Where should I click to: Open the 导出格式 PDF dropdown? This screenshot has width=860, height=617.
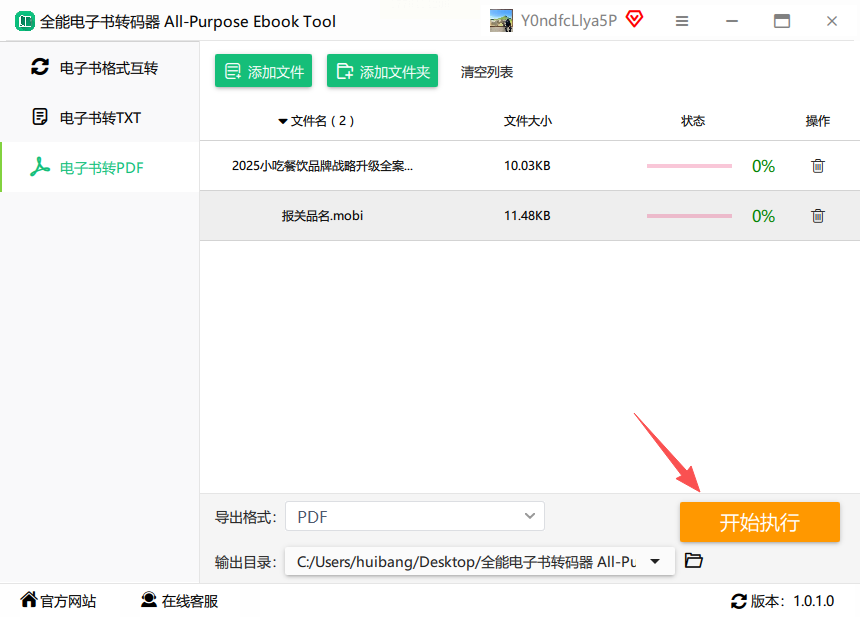[415, 516]
